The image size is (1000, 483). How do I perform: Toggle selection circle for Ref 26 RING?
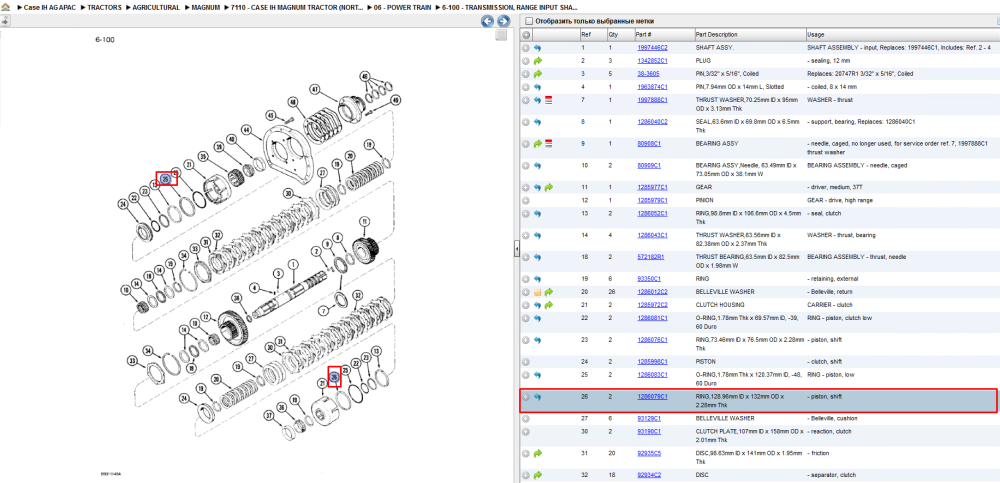tap(526, 397)
